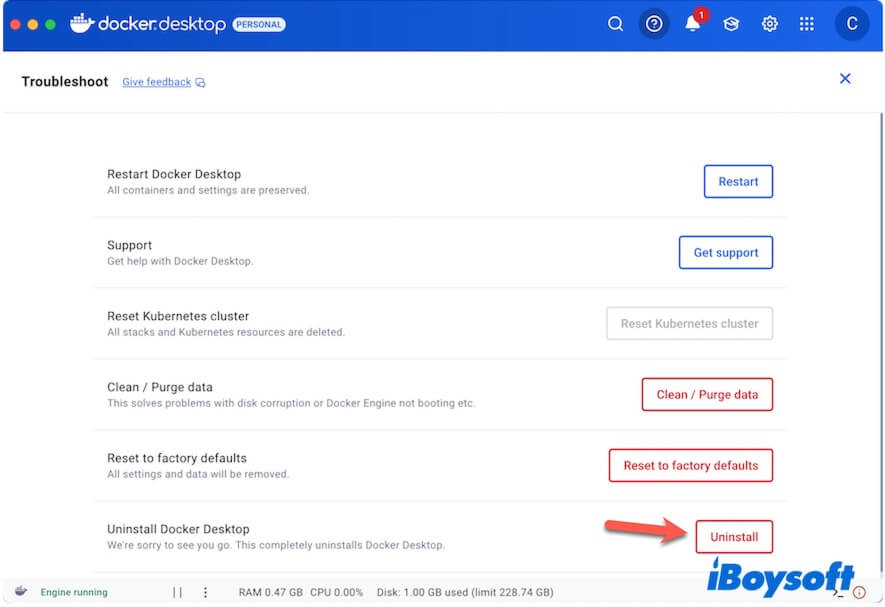The width and height of the screenshot is (885, 607).
Task: Click the CPU 0.00% status entry
Action: pos(336,592)
